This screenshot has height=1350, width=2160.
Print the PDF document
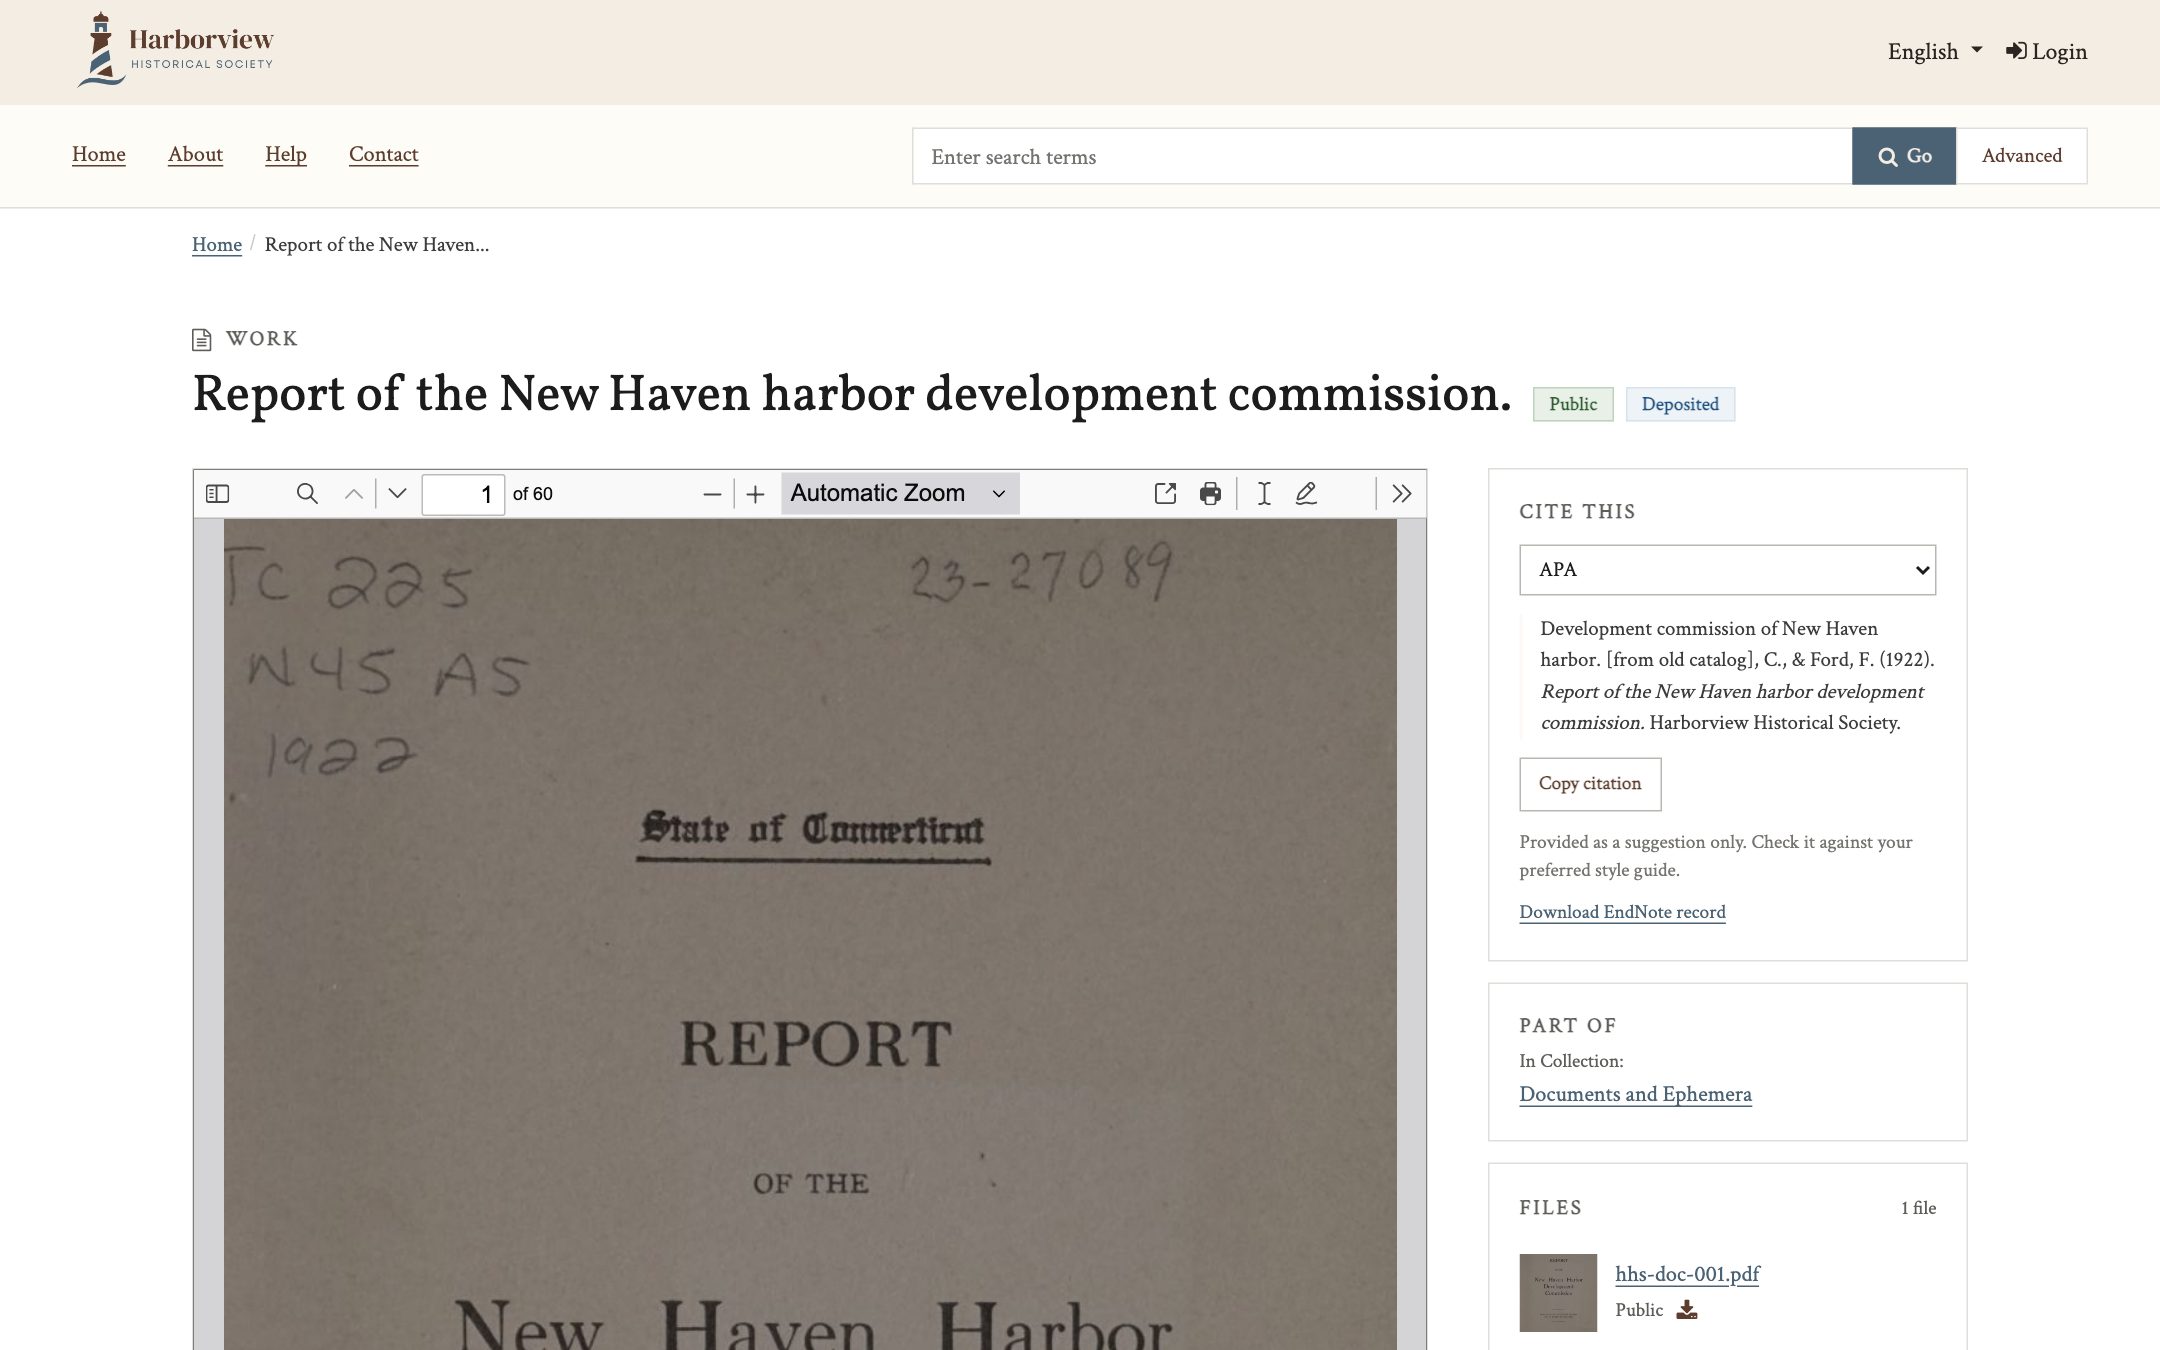(1210, 494)
